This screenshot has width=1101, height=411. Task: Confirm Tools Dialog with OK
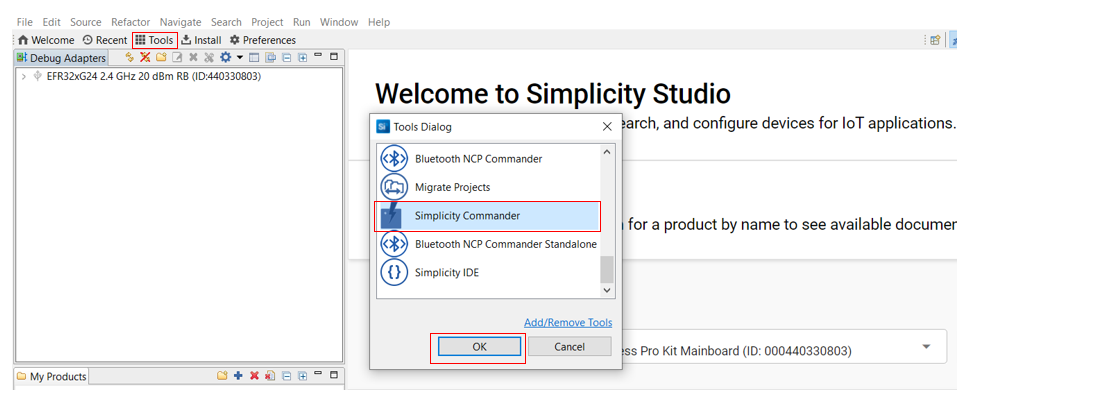click(480, 346)
